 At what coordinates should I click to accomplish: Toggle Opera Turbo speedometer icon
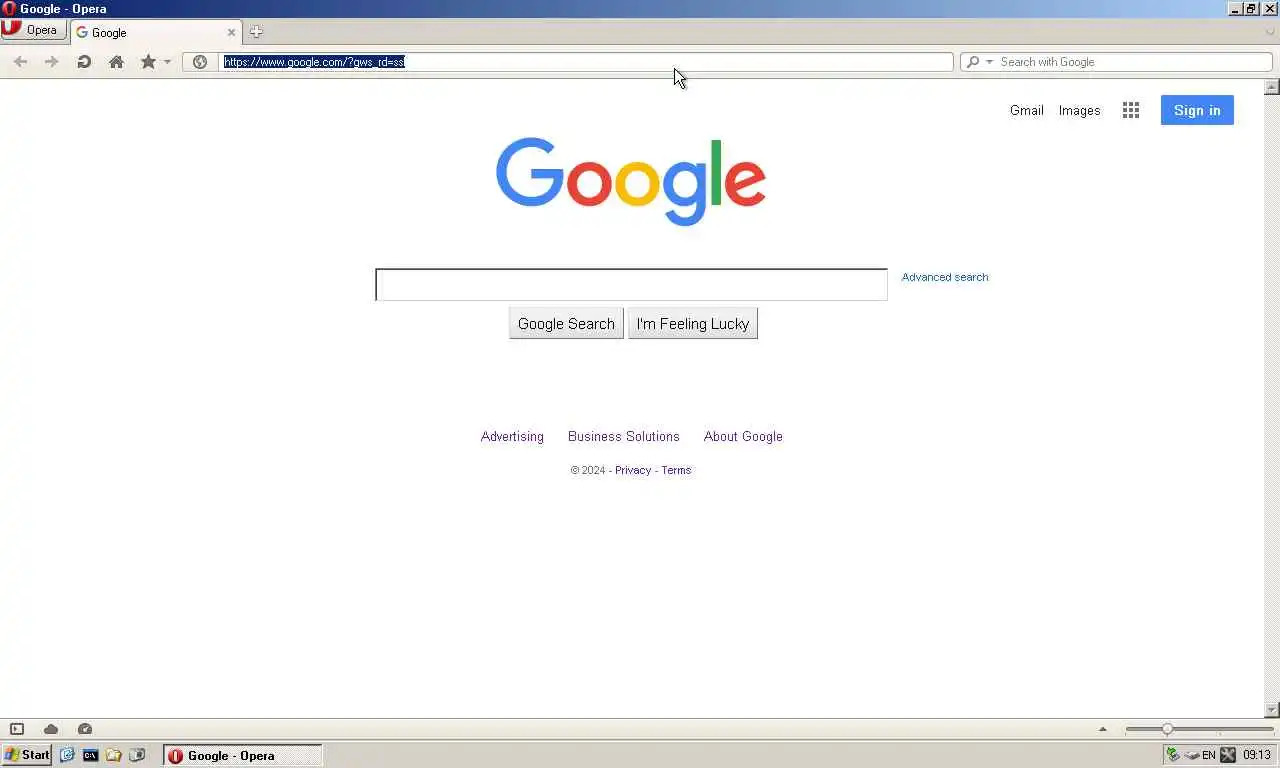point(85,729)
